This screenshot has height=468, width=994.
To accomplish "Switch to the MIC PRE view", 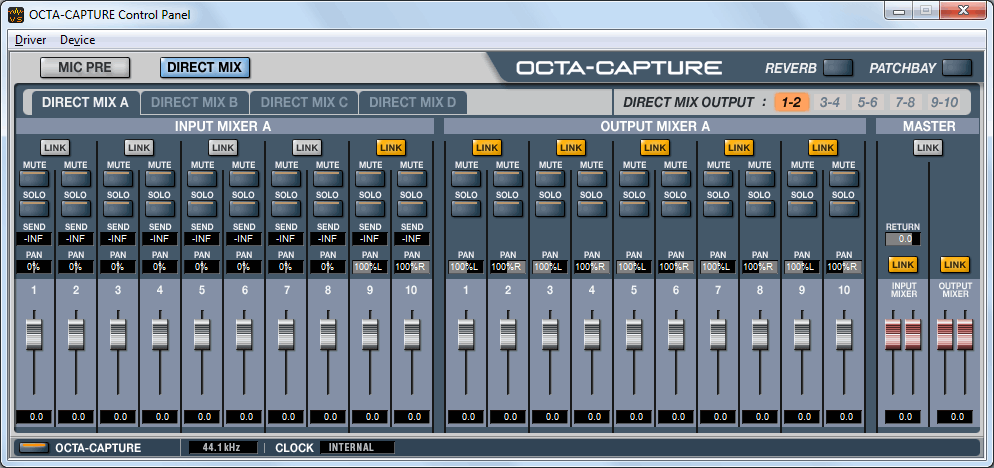I will (85, 67).
